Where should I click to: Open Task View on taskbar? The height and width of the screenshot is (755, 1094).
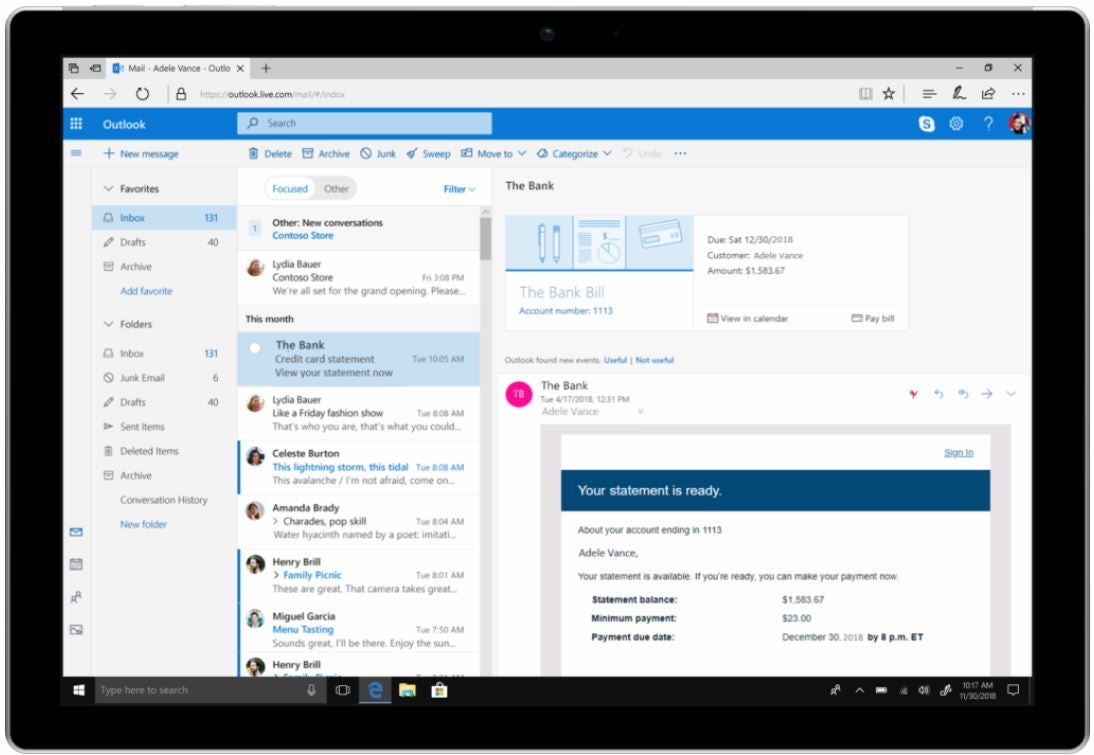(x=343, y=690)
